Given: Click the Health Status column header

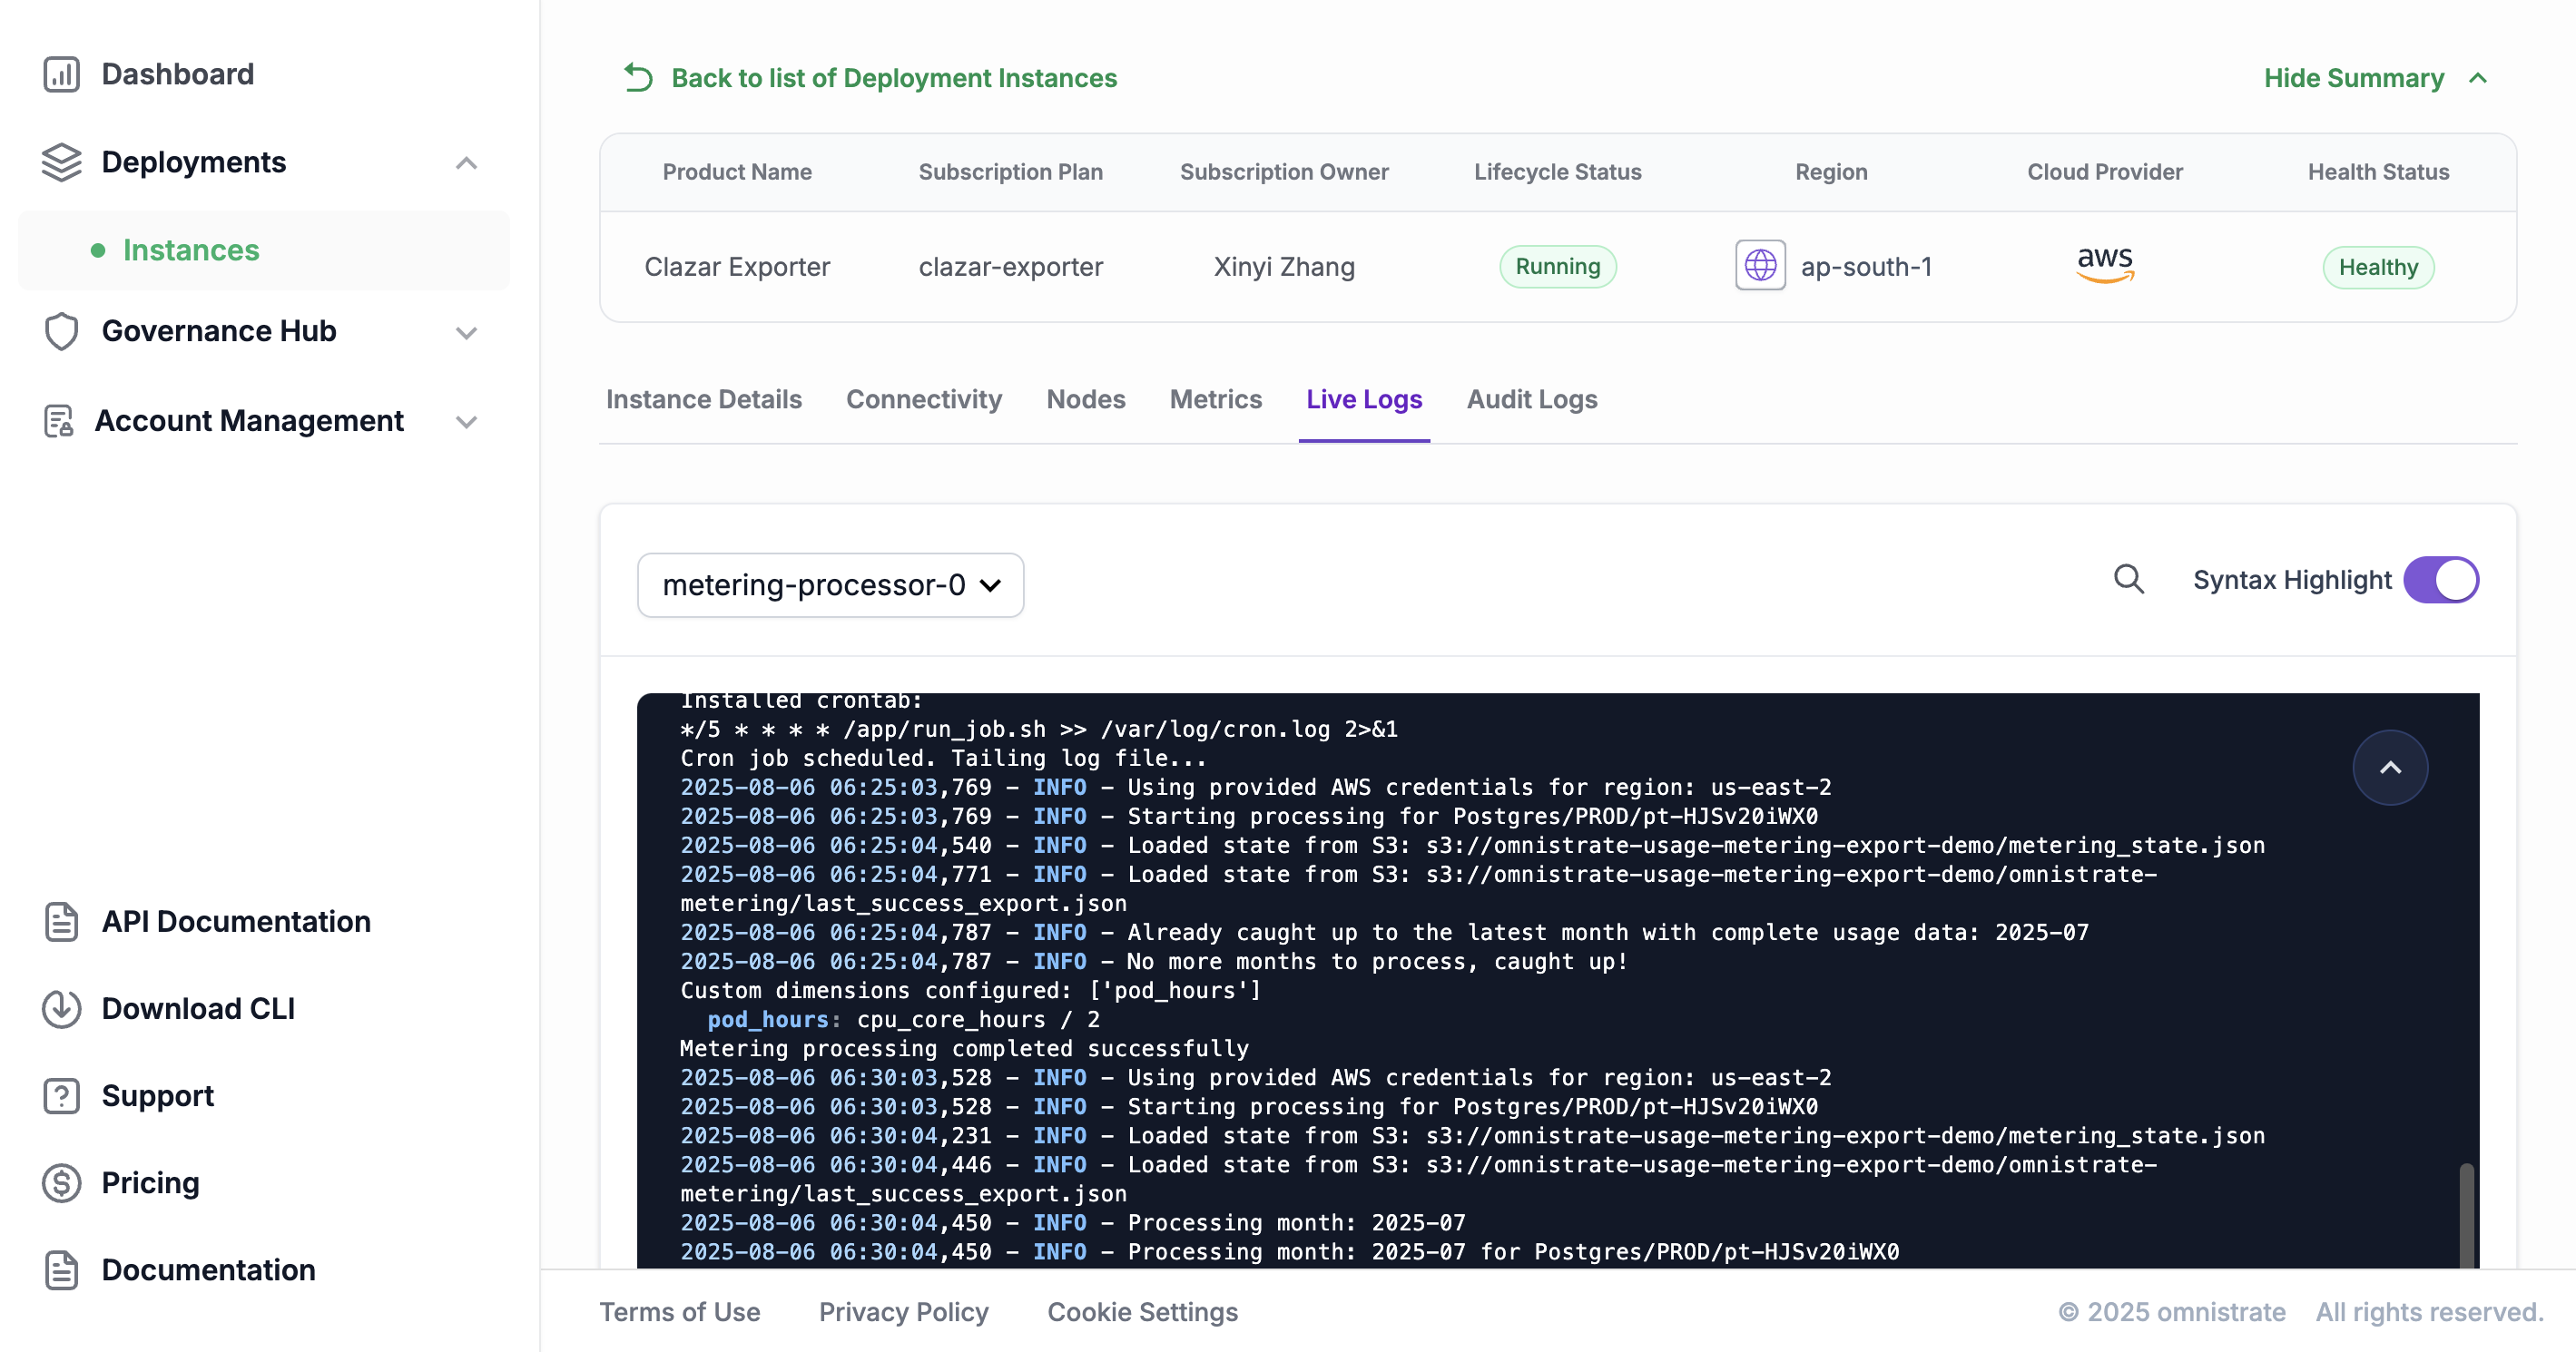Looking at the screenshot, I should click(2378, 171).
